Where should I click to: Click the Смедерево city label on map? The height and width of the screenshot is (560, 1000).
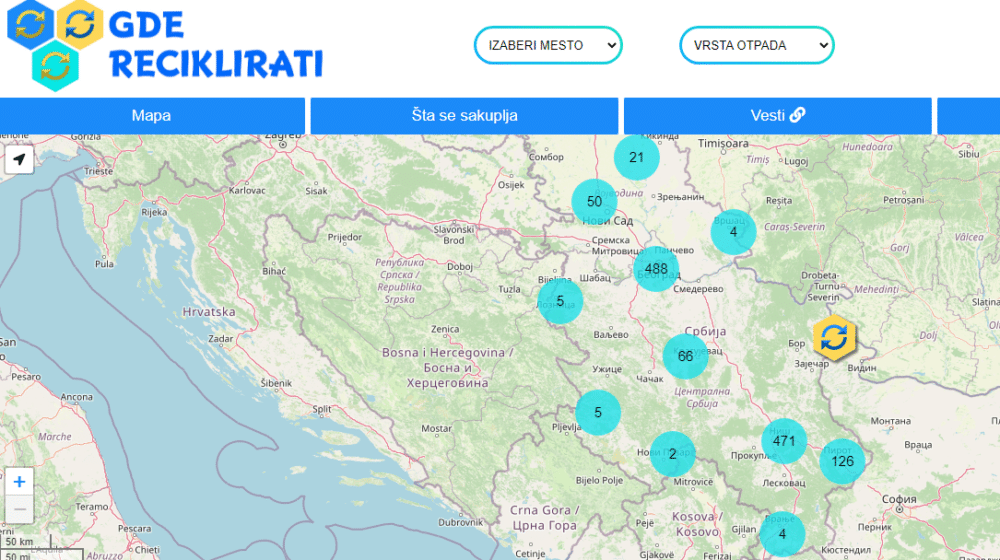(x=698, y=289)
